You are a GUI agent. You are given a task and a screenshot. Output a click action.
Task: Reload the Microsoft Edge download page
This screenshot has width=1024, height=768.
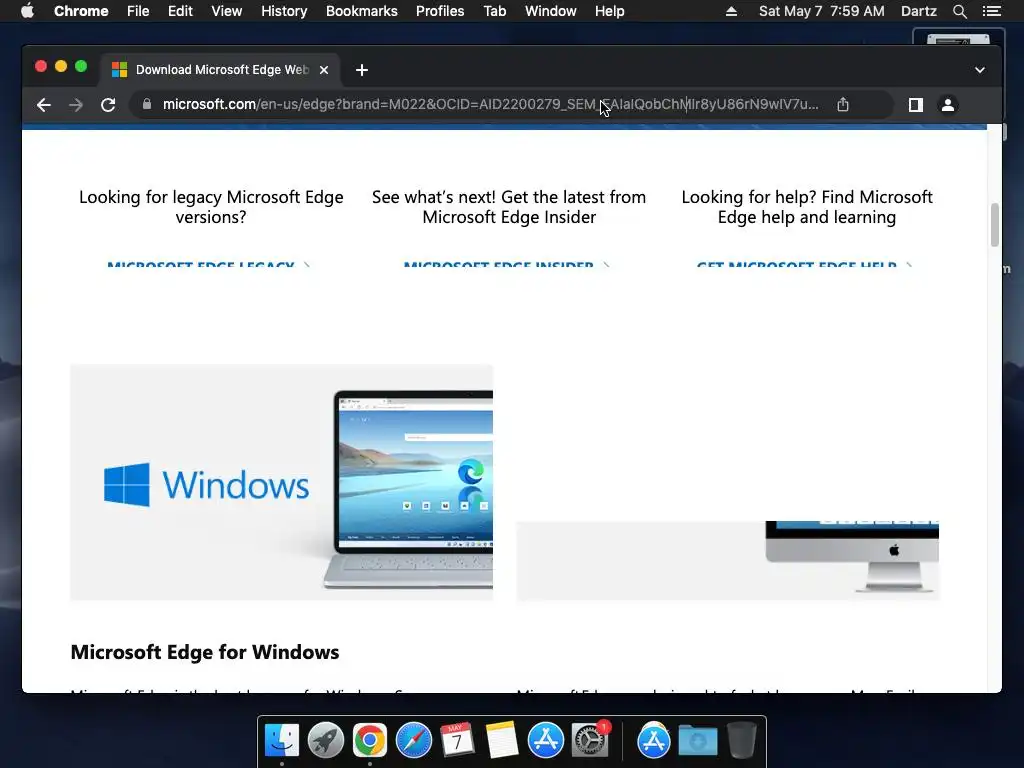click(108, 104)
